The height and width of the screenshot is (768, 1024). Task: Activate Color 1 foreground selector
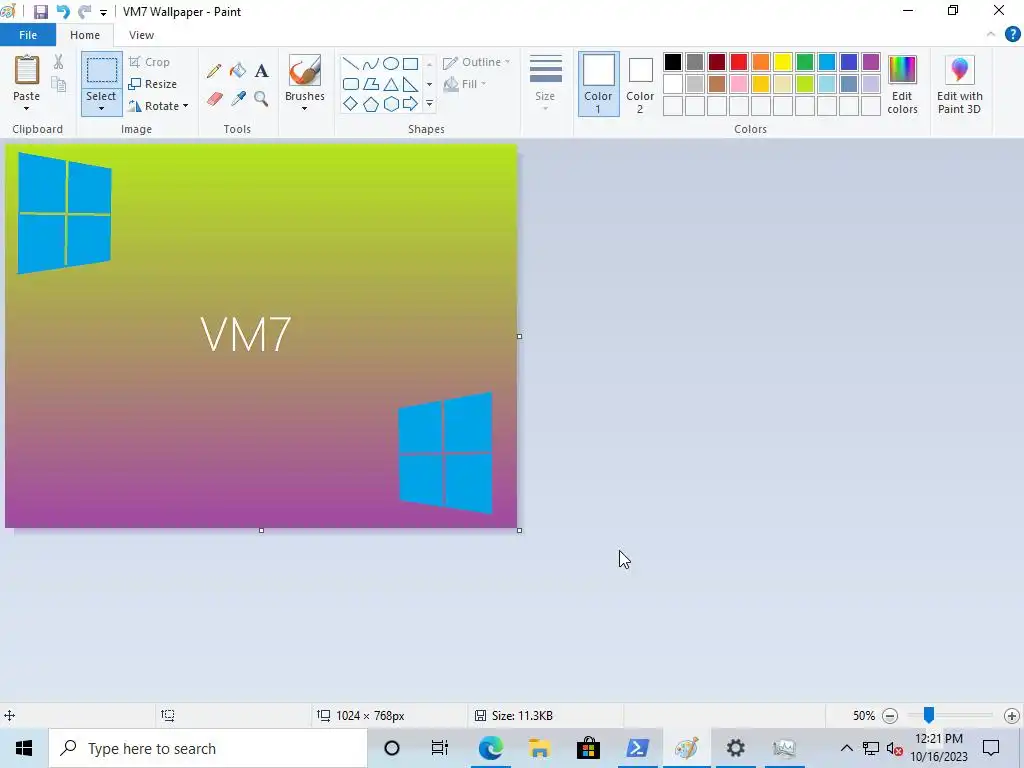pyautogui.click(x=598, y=84)
